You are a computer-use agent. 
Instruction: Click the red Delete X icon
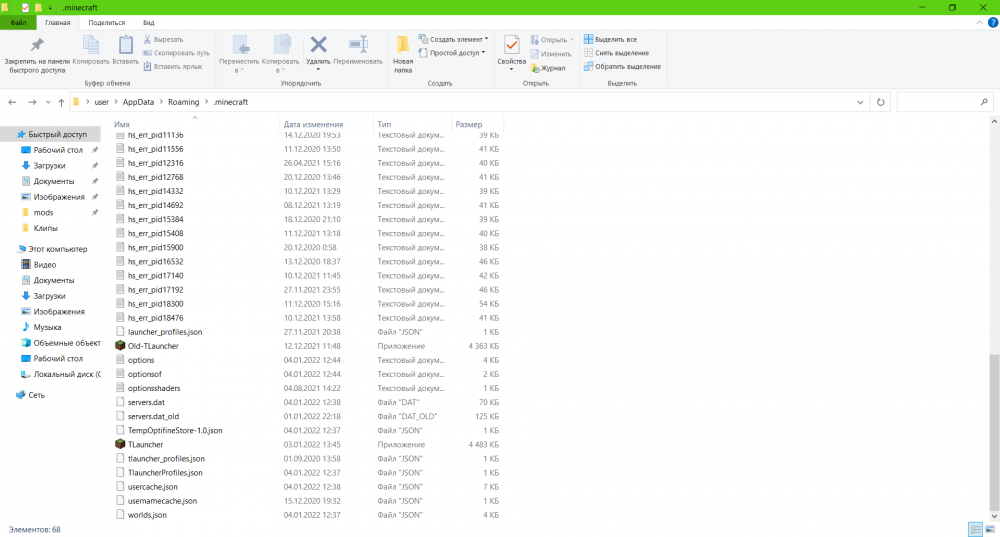(x=318, y=45)
